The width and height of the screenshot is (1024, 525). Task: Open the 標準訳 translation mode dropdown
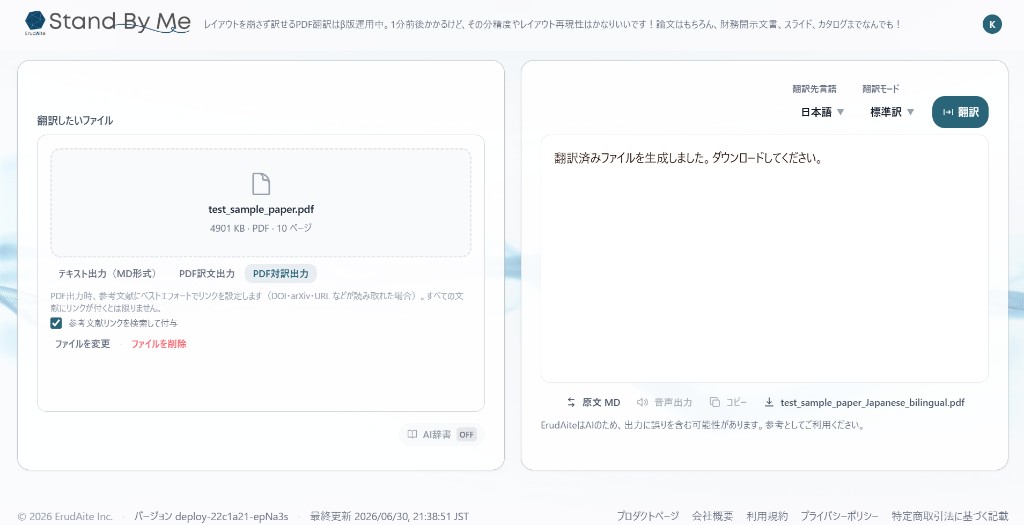891,112
